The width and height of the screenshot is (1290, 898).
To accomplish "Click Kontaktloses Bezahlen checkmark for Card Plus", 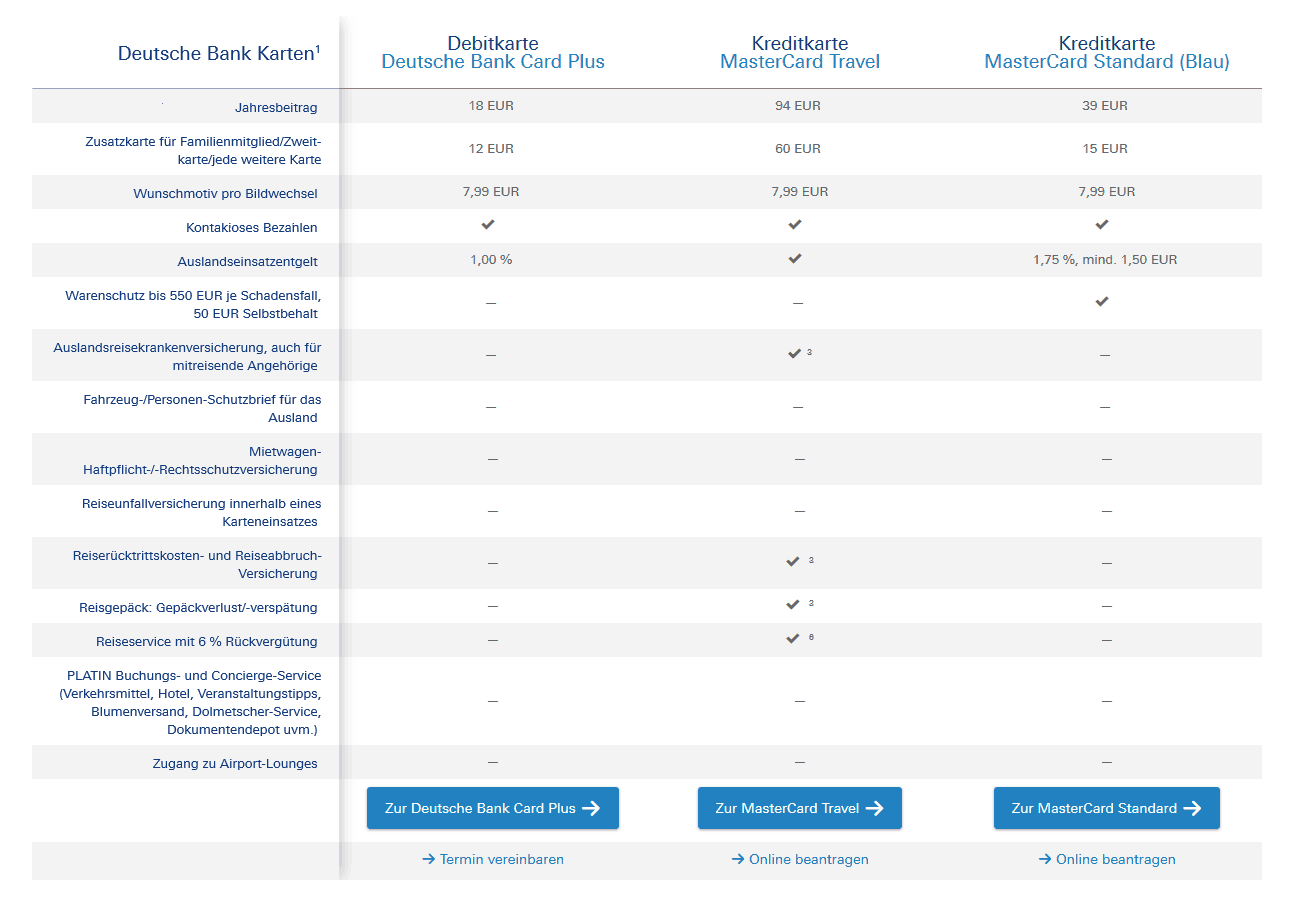I will point(489,224).
